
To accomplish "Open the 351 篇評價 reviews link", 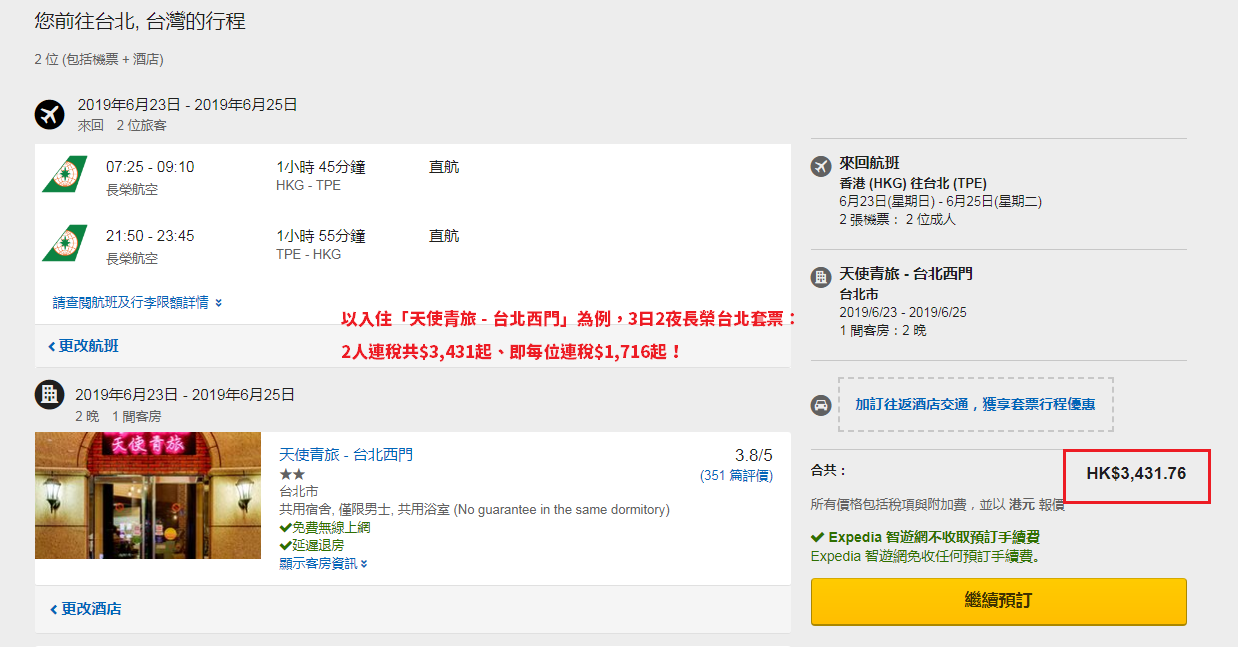I will (x=737, y=476).
